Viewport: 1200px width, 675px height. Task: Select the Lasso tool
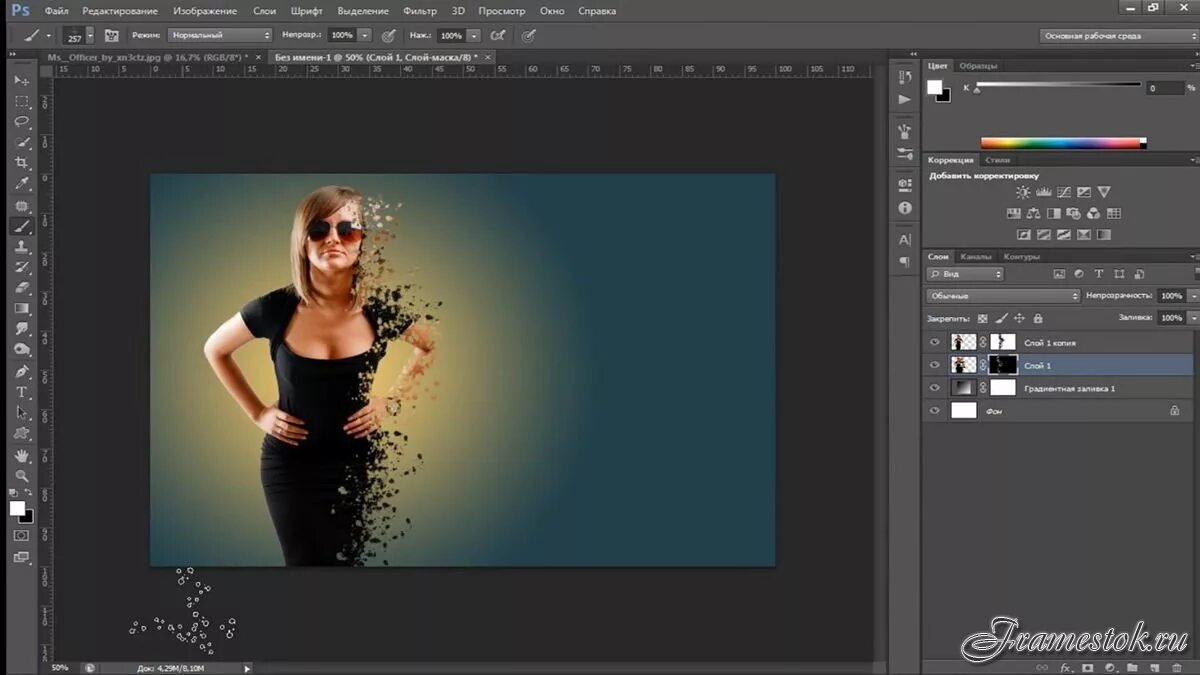click(x=22, y=122)
